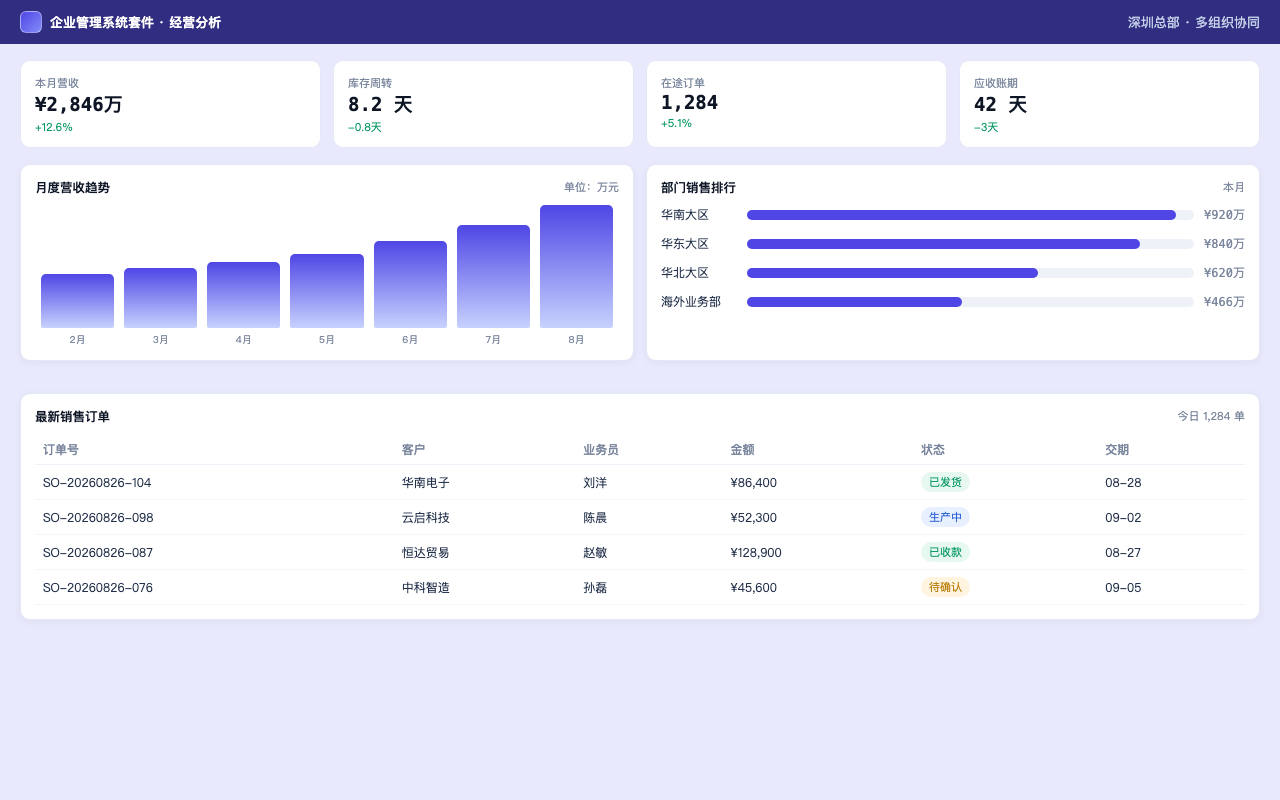Click the 华南大区 sales progress bar
1280x800 pixels.
click(970, 215)
